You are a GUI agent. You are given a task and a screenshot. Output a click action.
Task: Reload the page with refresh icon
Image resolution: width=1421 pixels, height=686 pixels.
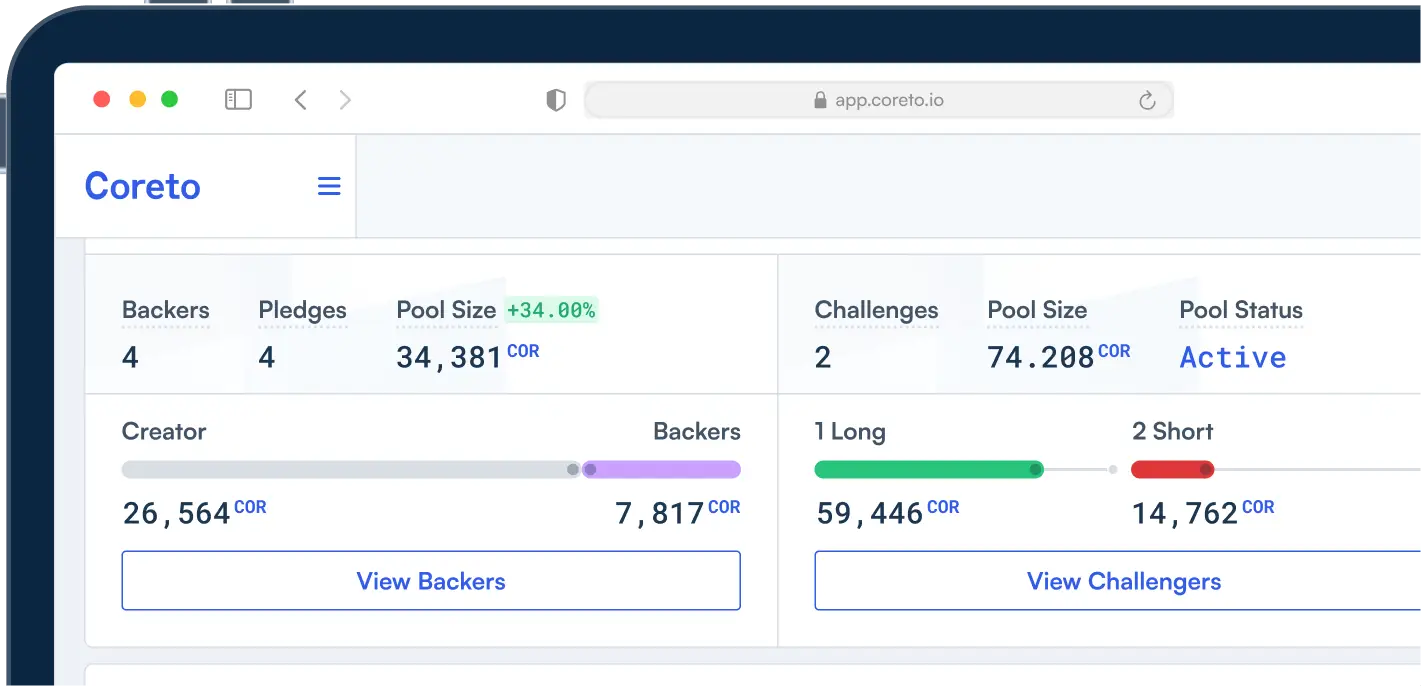pyautogui.click(x=1147, y=100)
